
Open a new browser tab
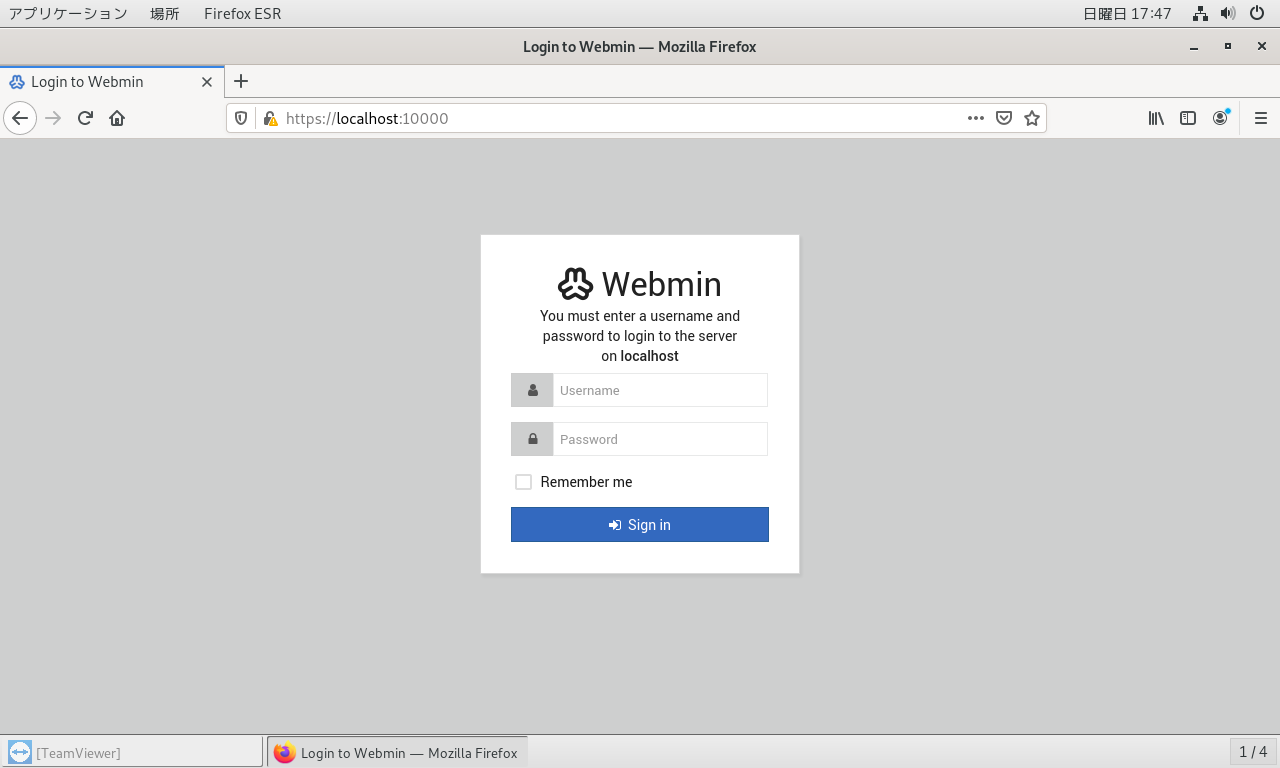point(241,82)
